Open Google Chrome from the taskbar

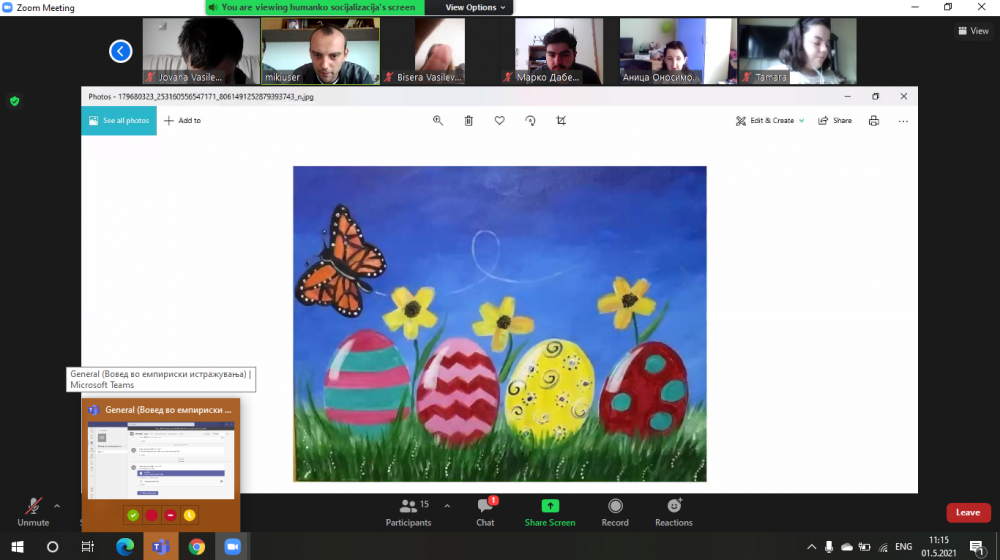pos(197,547)
